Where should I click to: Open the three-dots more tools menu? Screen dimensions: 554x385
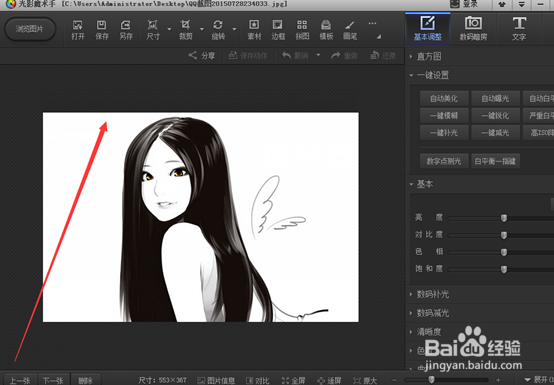[372, 23]
